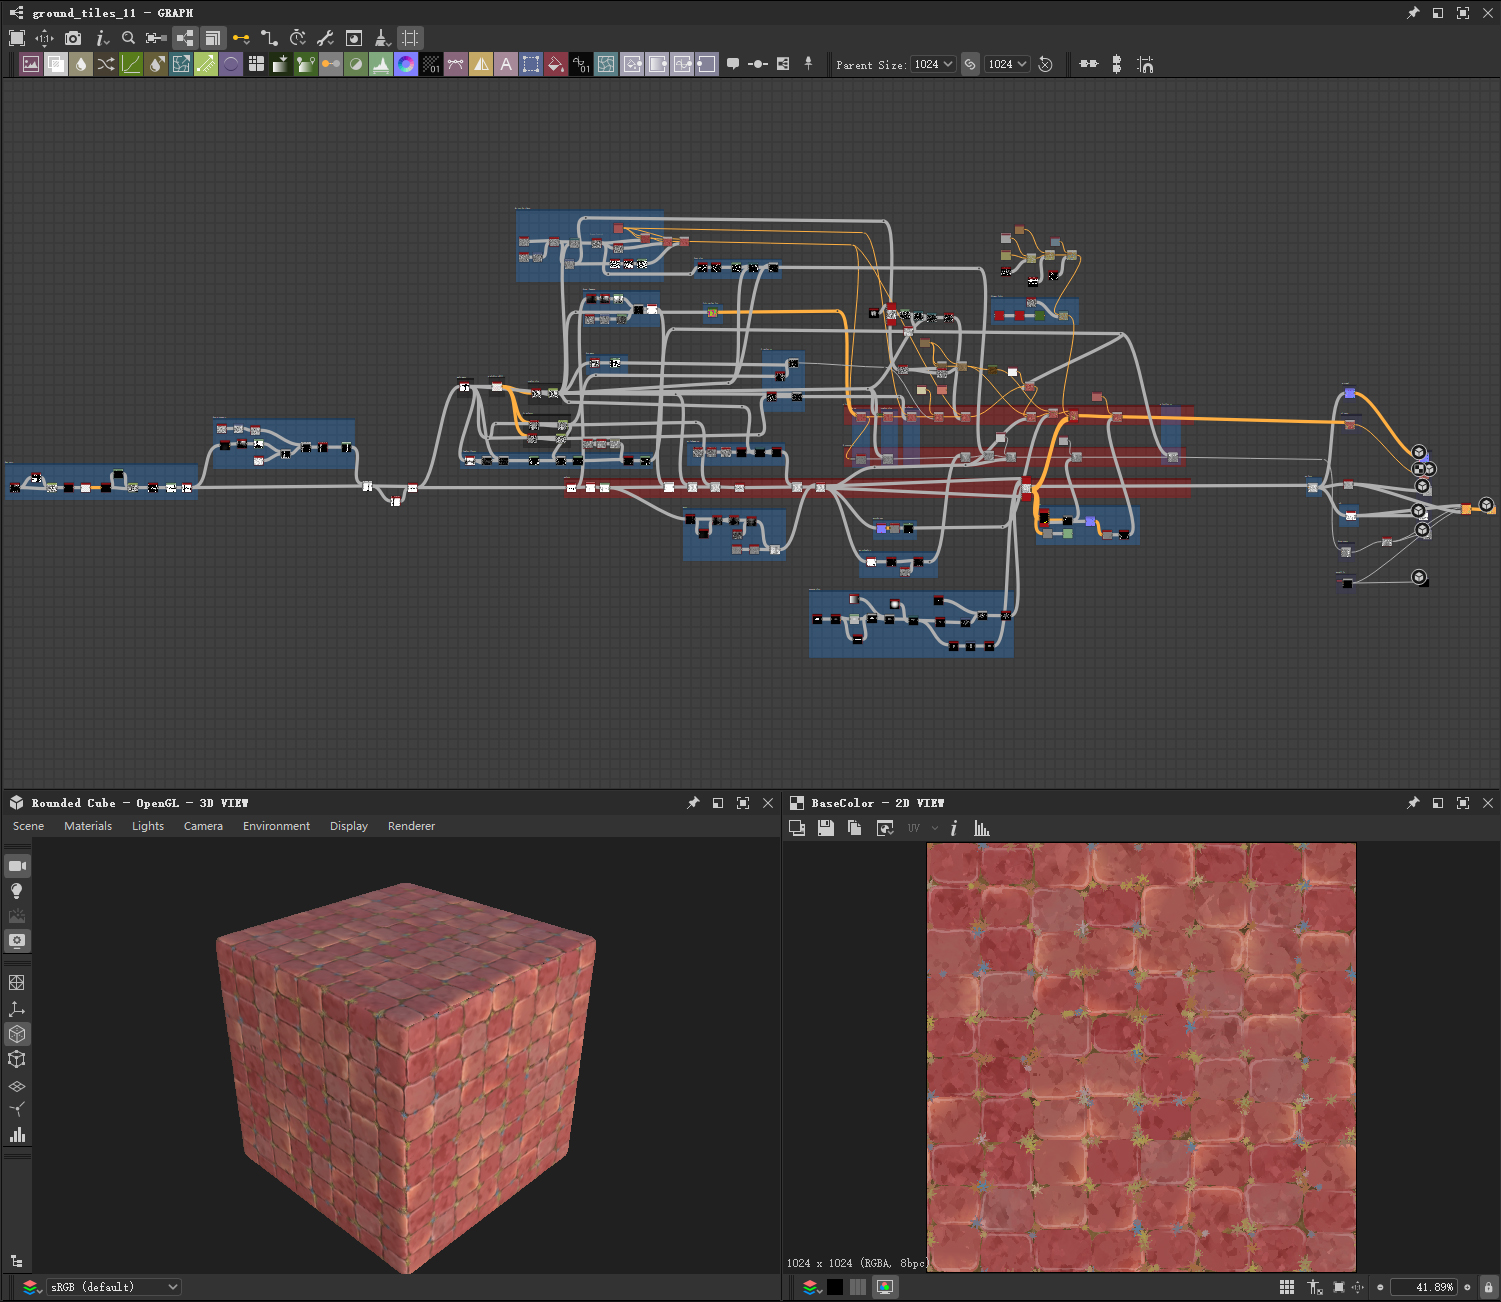
Task: Toggle the parent size ratio link
Action: pos(970,64)
